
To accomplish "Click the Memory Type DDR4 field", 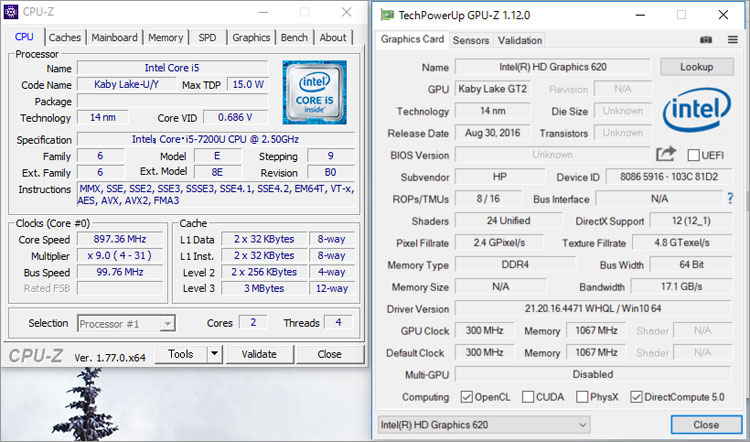I will pyautogui.click(x=515, y=265).
